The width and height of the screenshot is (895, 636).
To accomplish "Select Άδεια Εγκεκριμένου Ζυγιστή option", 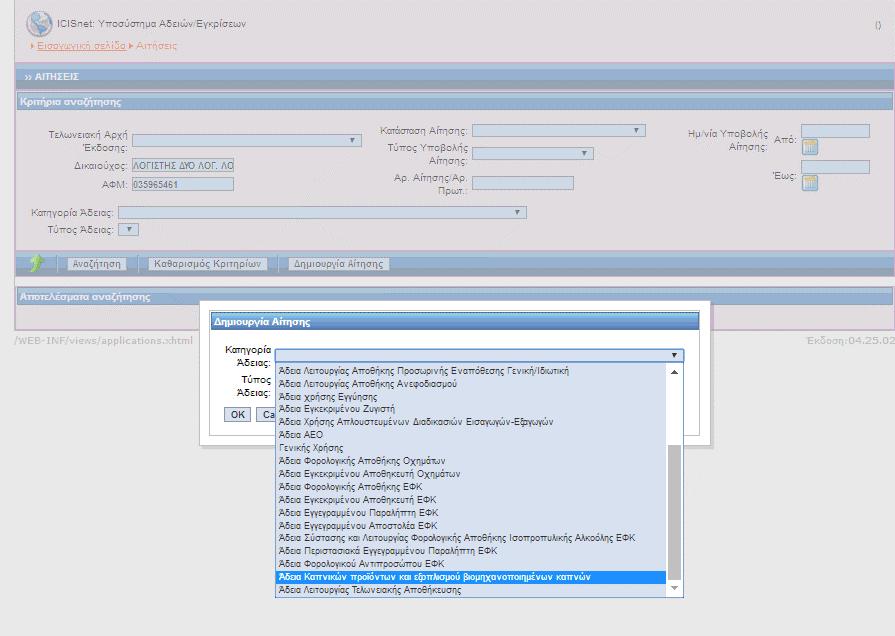I will [x=470, y=409].
